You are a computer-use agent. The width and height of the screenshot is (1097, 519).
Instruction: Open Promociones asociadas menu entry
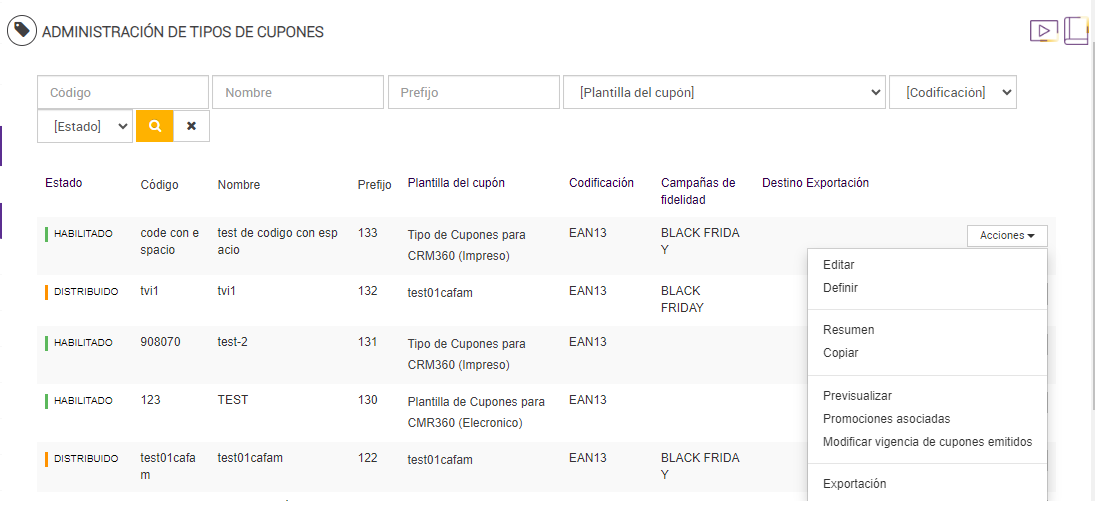(x=886, y=419)
